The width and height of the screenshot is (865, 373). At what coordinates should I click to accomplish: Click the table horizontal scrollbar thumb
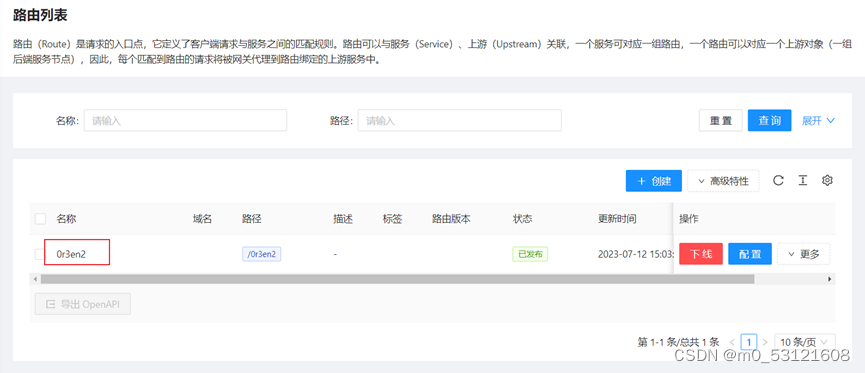point(397,280)
